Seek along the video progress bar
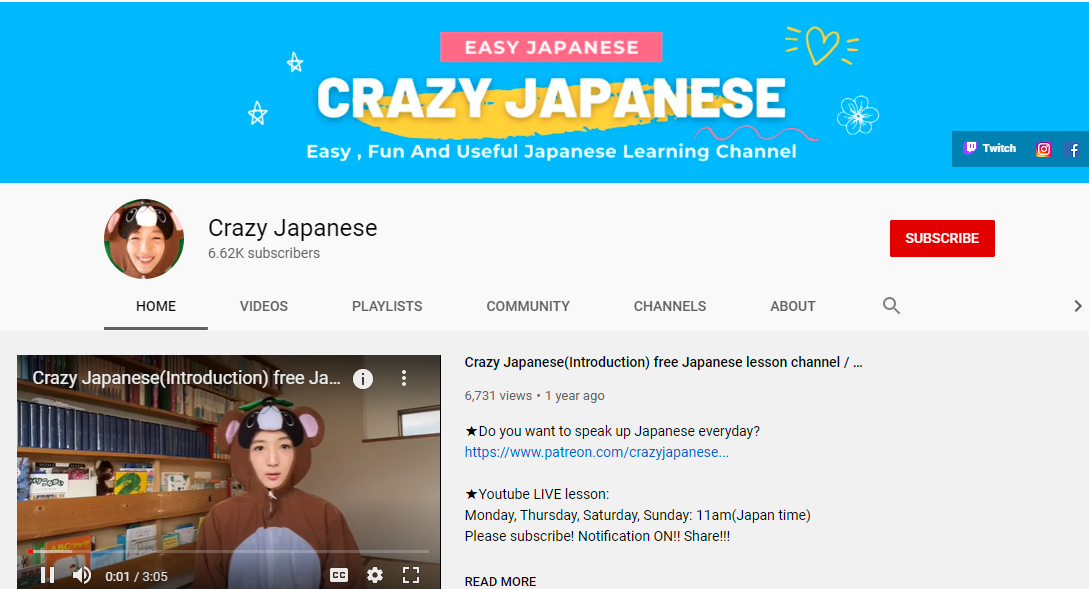 229,551
